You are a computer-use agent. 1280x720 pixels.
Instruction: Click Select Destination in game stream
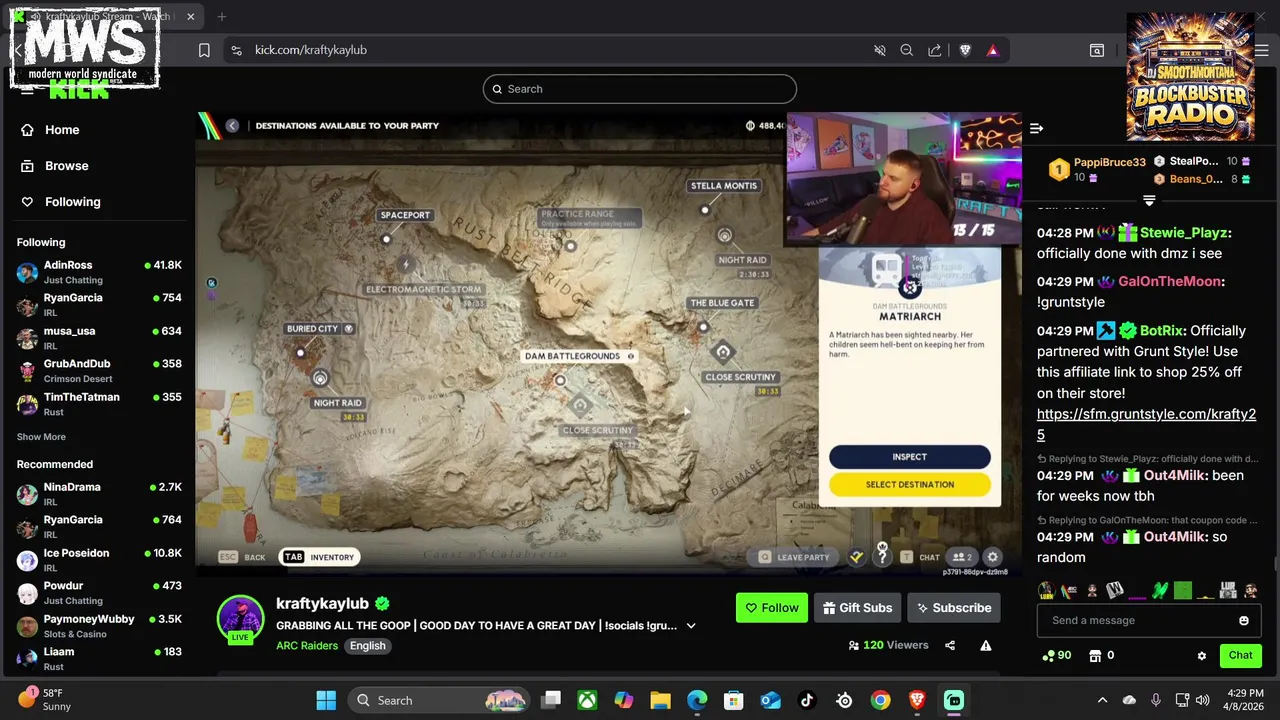910,485
